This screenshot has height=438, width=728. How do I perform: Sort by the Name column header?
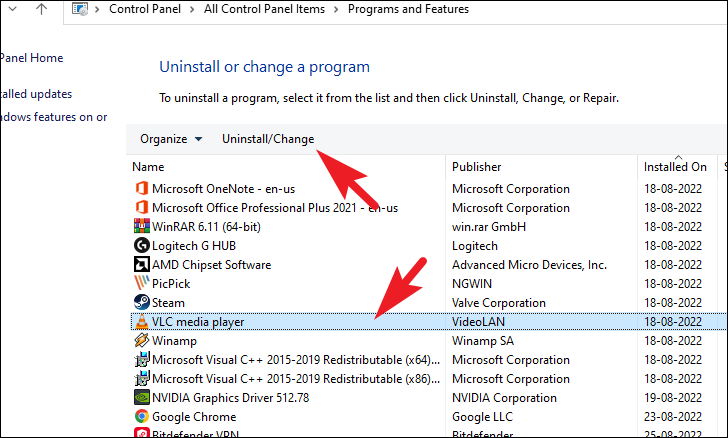[148, 167]
